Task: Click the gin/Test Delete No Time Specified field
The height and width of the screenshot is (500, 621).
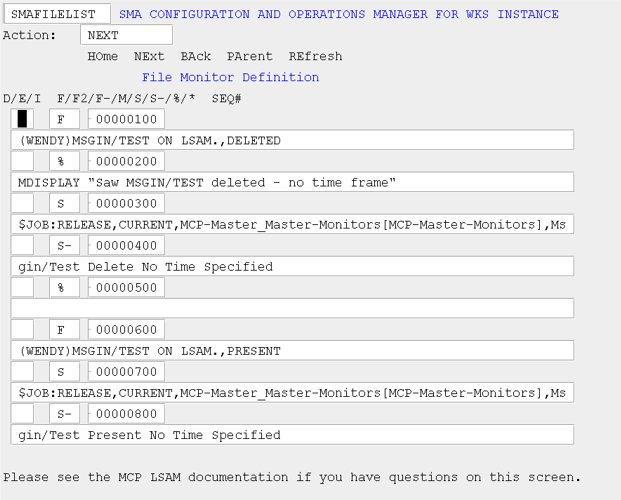Action: point(292,266)
